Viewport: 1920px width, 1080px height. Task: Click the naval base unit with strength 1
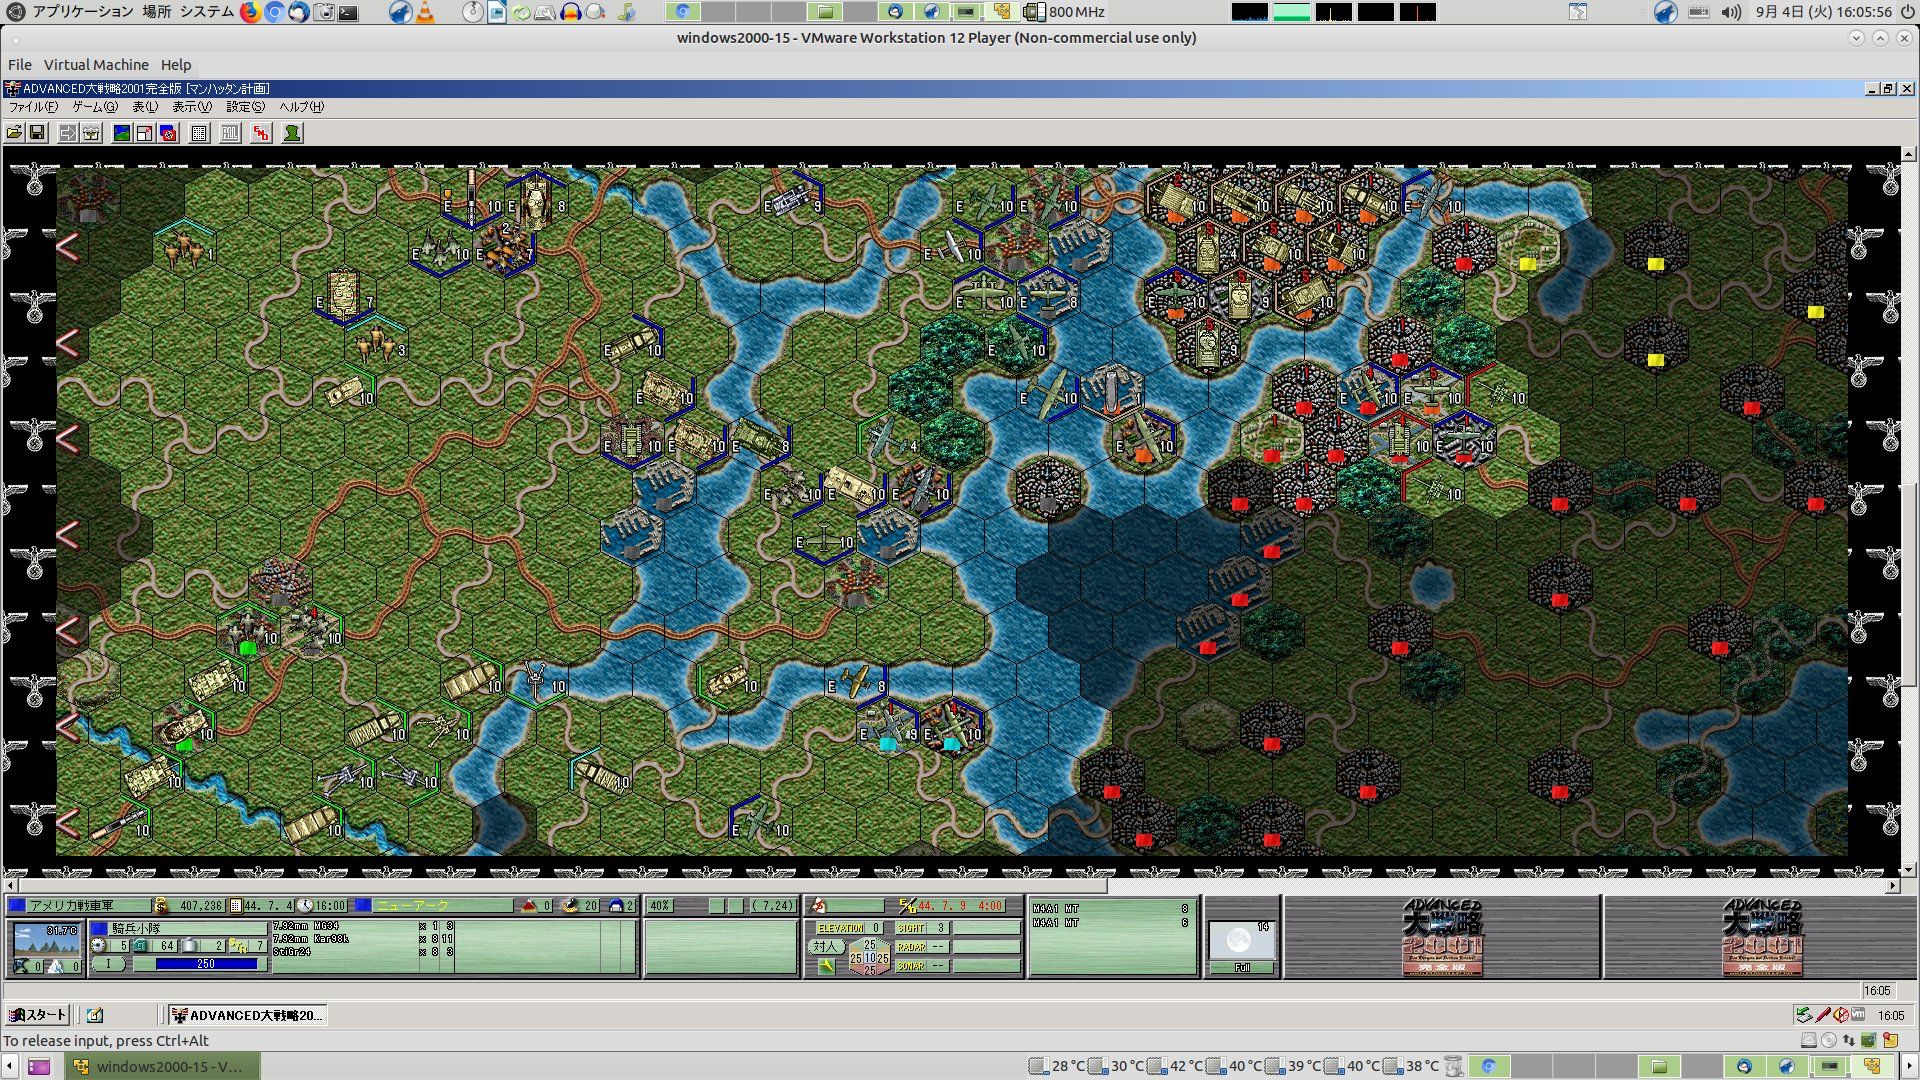coord(1112,388)
